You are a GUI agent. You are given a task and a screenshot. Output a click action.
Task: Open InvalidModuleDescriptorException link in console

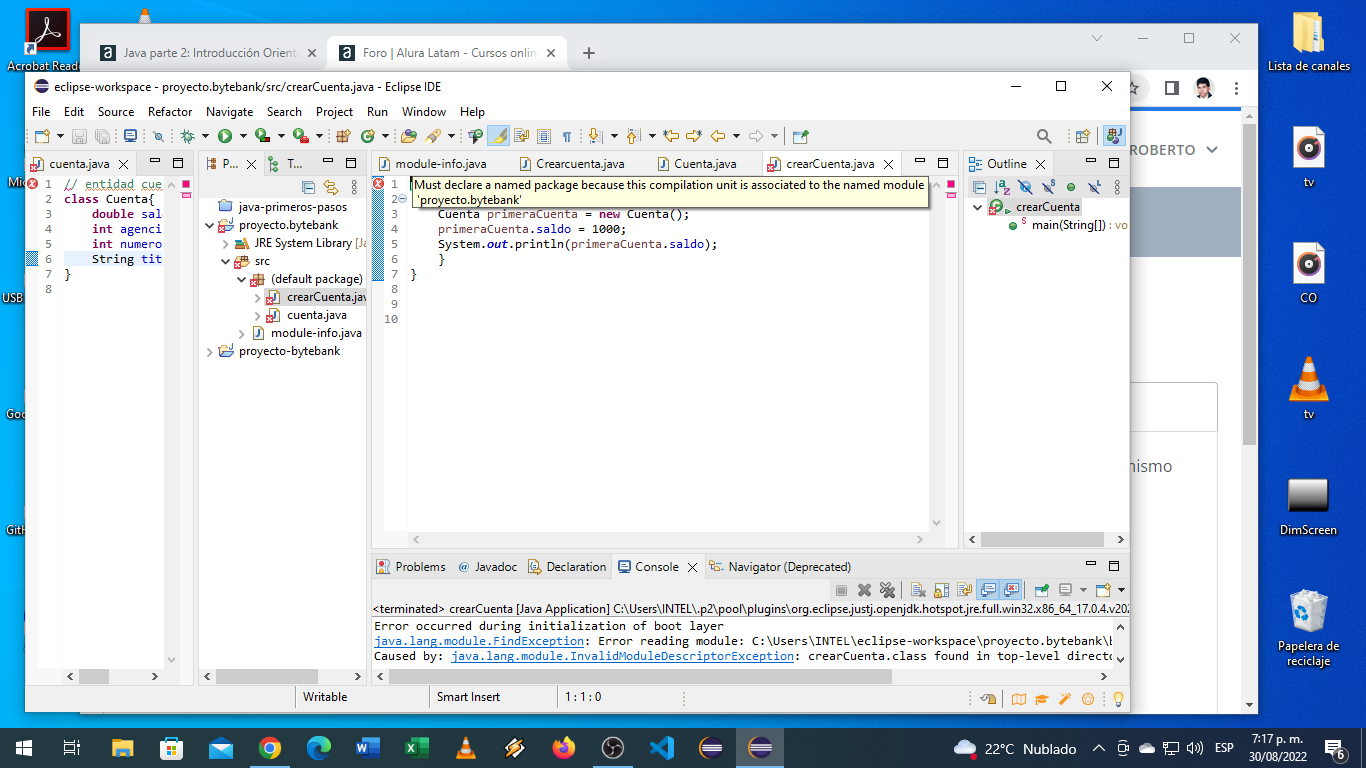pos(622,656)
